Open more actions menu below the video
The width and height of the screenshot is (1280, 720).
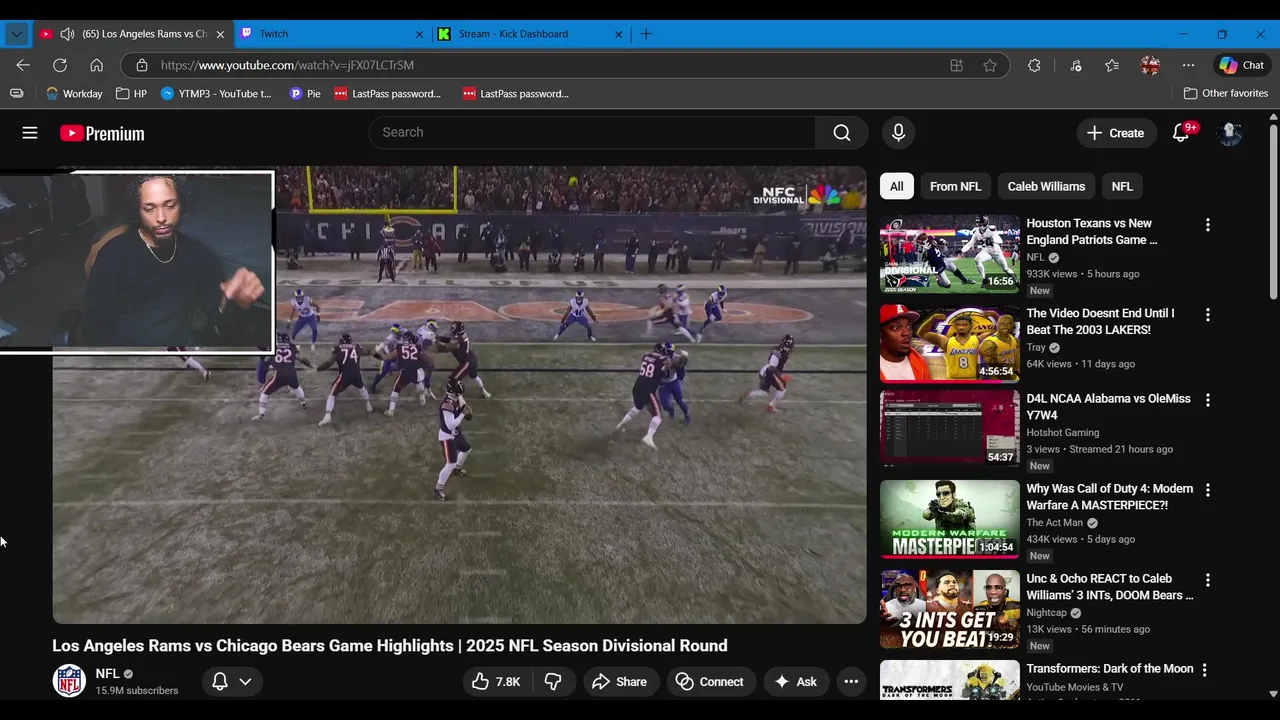click(851, 681)
